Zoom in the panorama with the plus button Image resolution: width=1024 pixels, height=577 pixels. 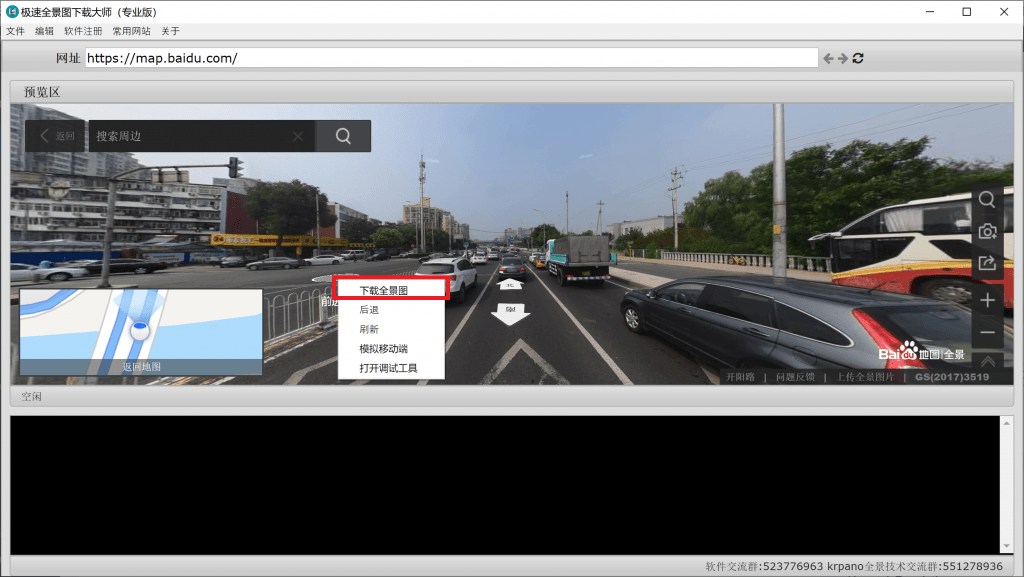click(x=987, y=300)
